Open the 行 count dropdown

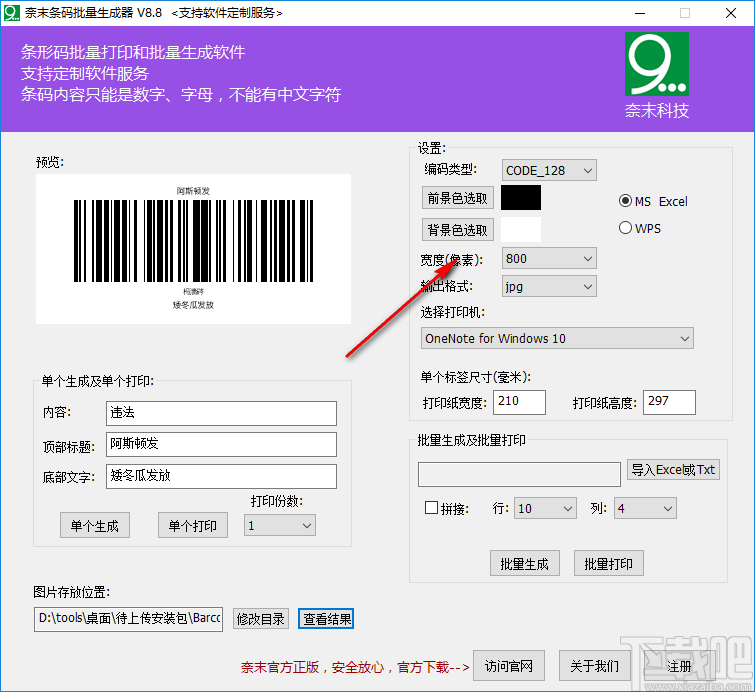click(x=545, y=509)
